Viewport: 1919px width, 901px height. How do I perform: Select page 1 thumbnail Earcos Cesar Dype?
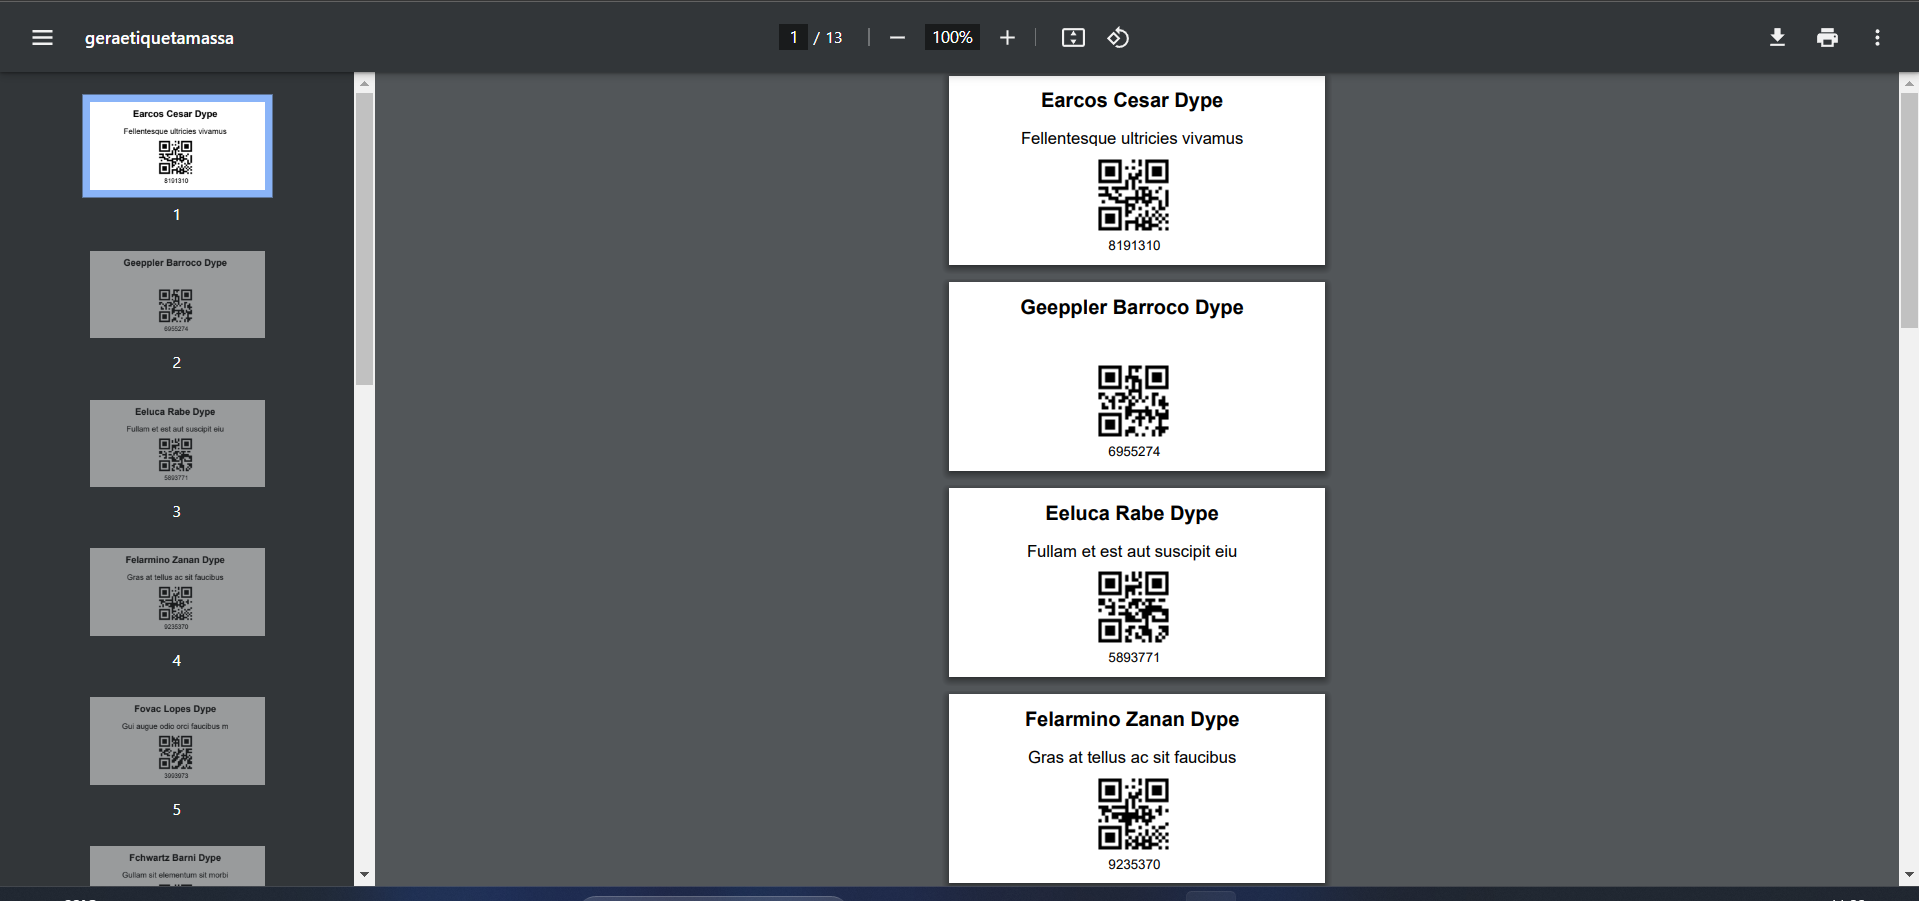coord(177,146)
